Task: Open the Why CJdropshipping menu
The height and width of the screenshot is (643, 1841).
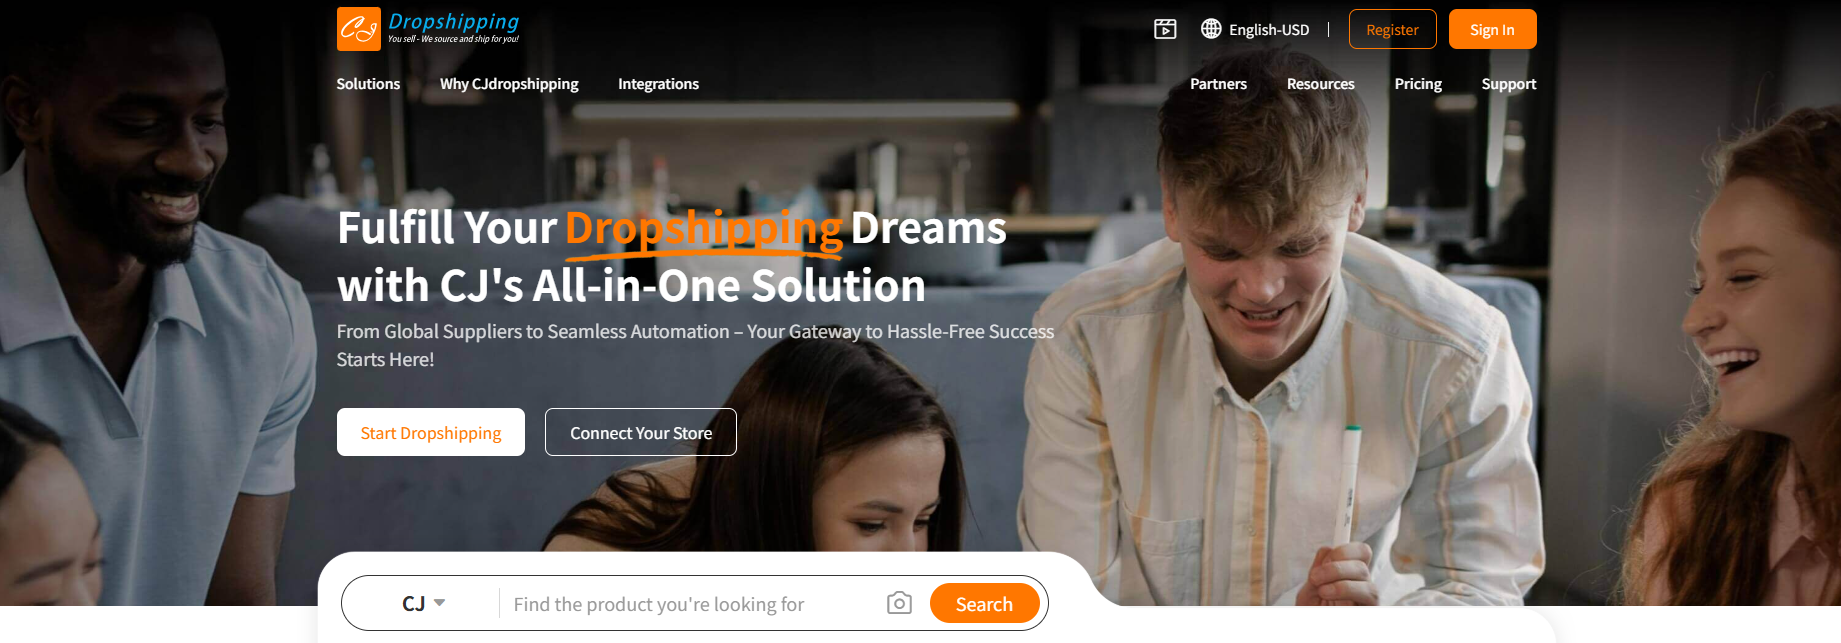Action: (509, 84)
